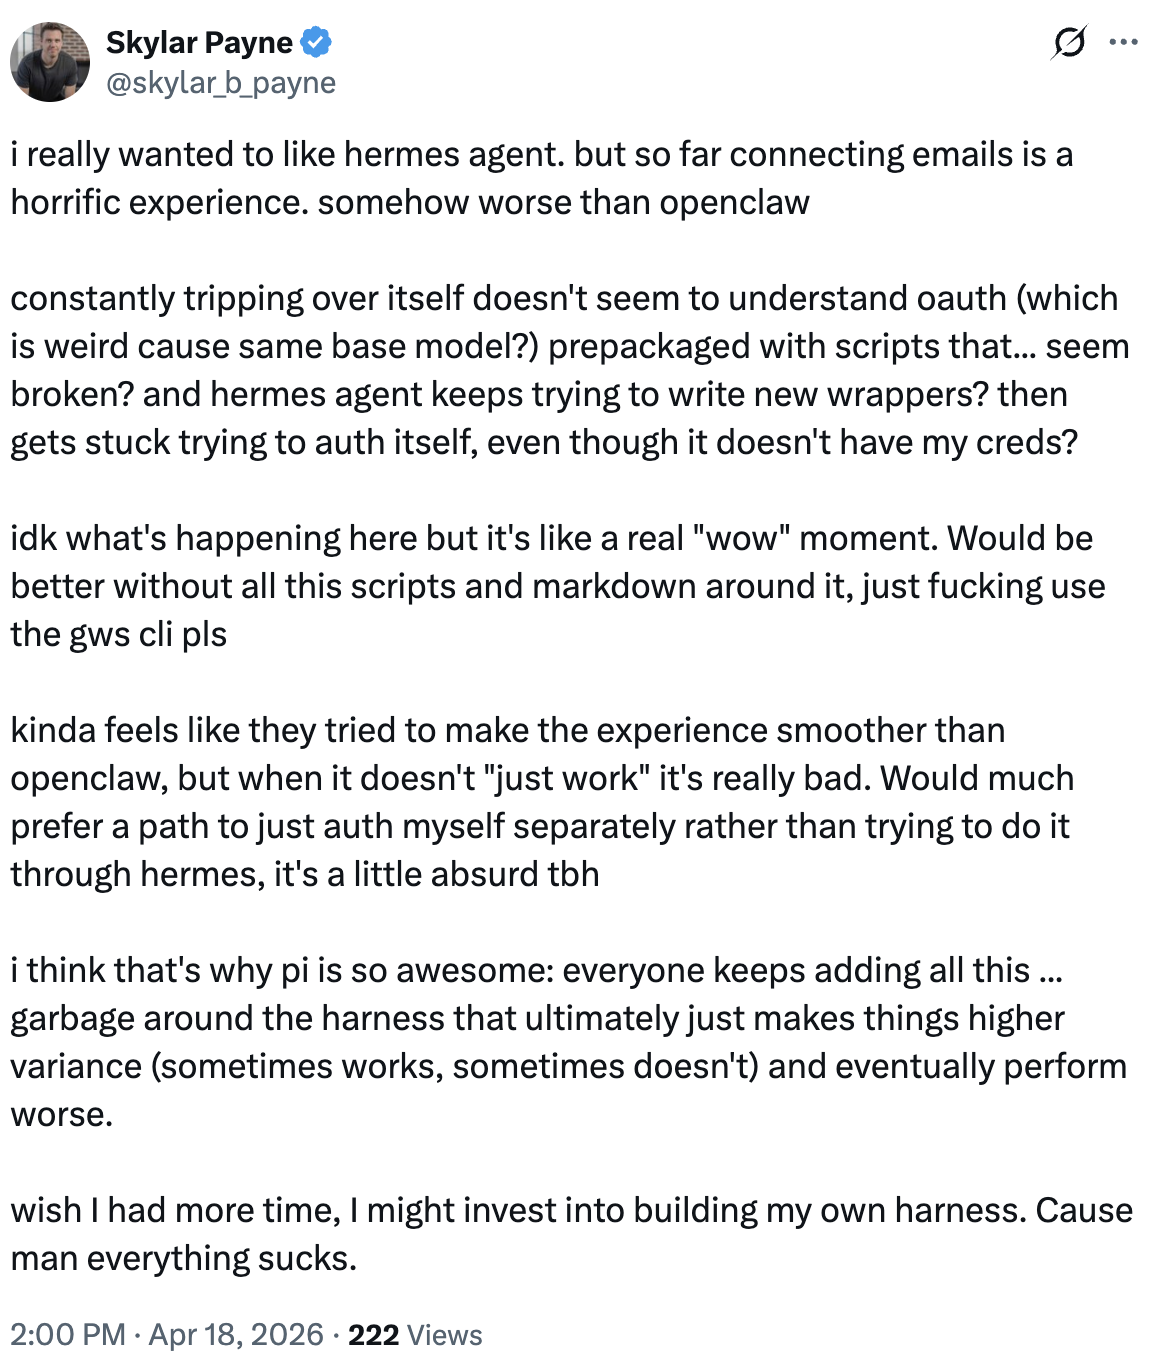The image size is (1174, 1370).
Task: Open Skylar Payne's profile avatar
Action: [50, 62]
